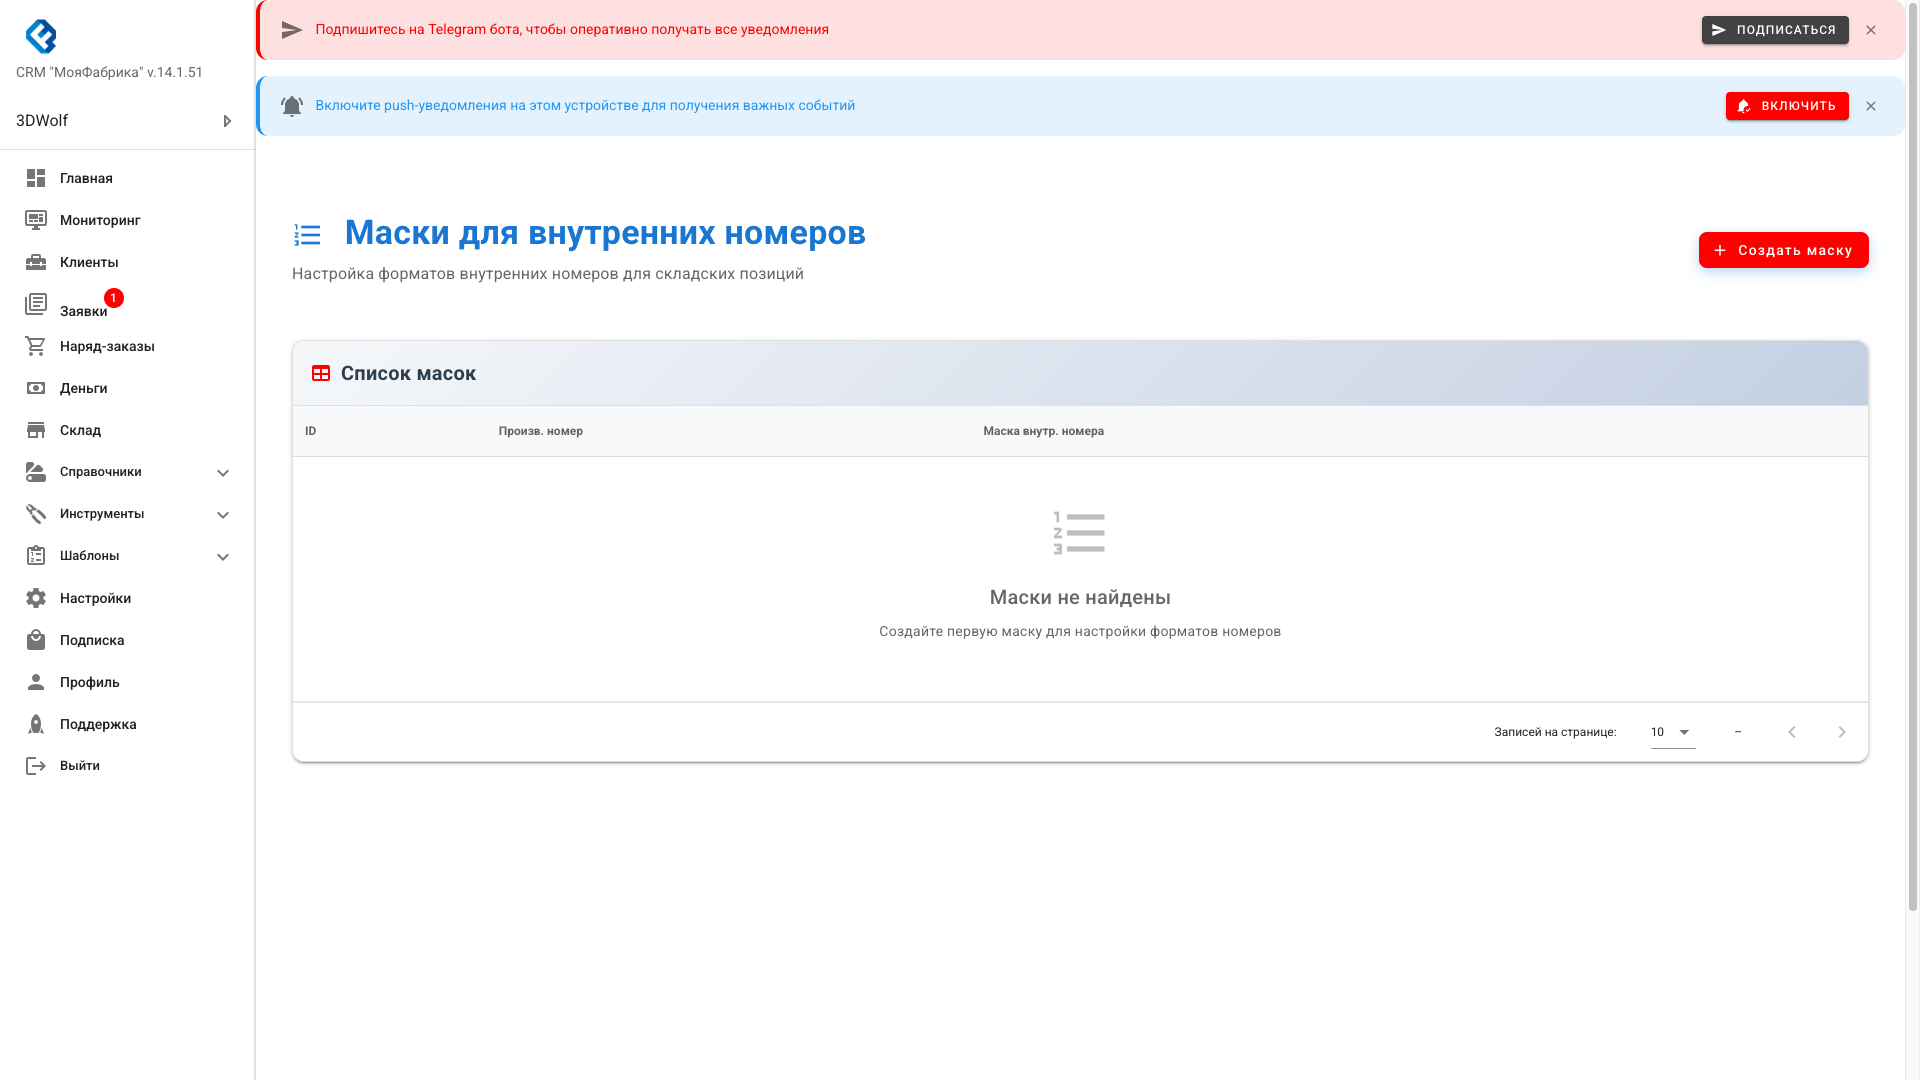The image size is (1920, 1080).
Task: Select the Клиенты clients icon
Action: pos(36,262)
